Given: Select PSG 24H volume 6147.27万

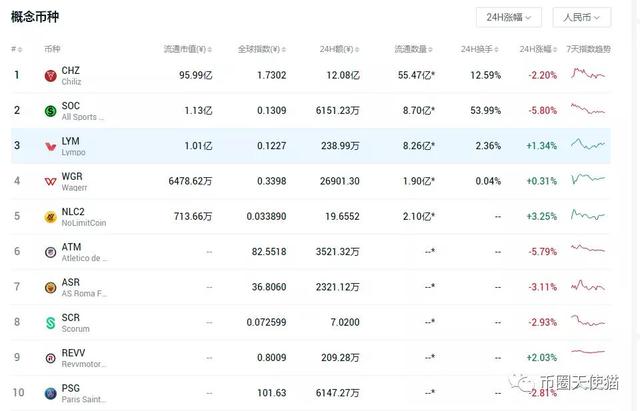Looking at the screenshot, I should (338, 393).
